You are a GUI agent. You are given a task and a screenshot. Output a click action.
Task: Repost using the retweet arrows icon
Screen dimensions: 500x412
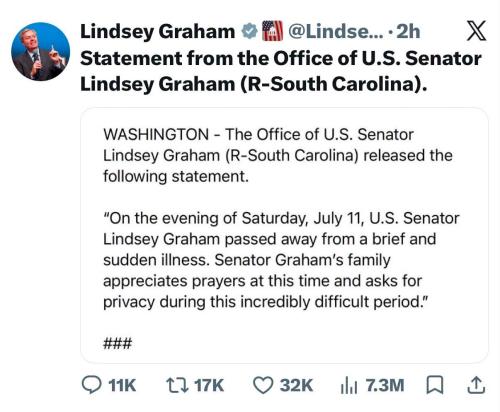coord(177,385)
